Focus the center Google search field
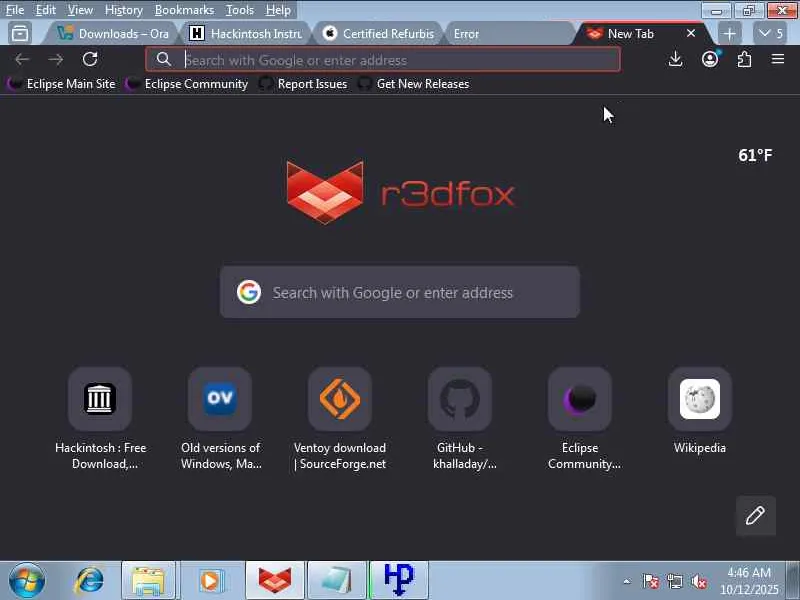This screenshot has height=600, width=800. (399, 292)
